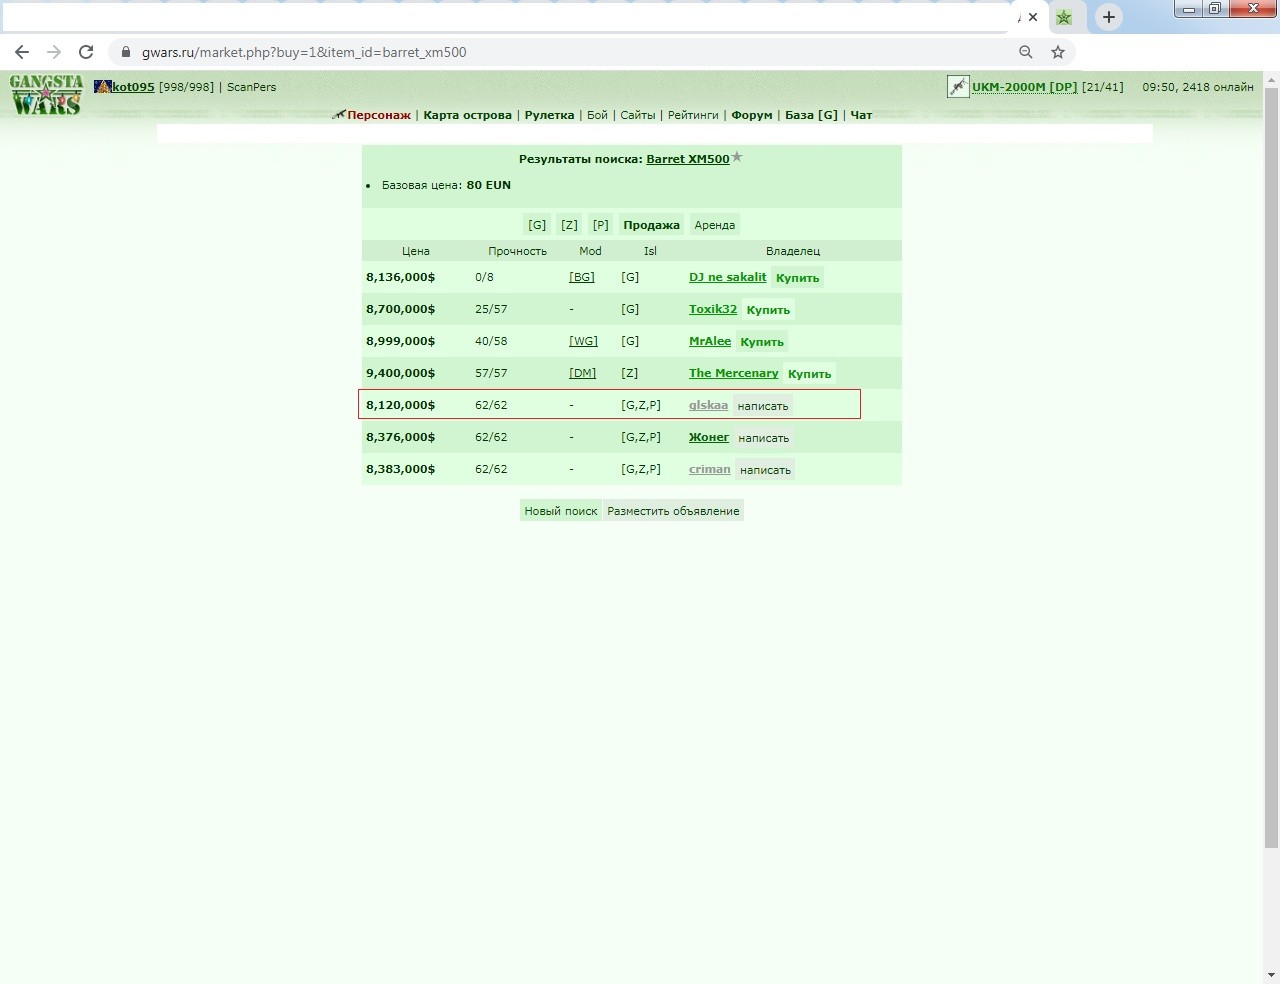Bookmark page with star icon
This screenshot has height=984, width=1280.
click(x=1058, y=52)
